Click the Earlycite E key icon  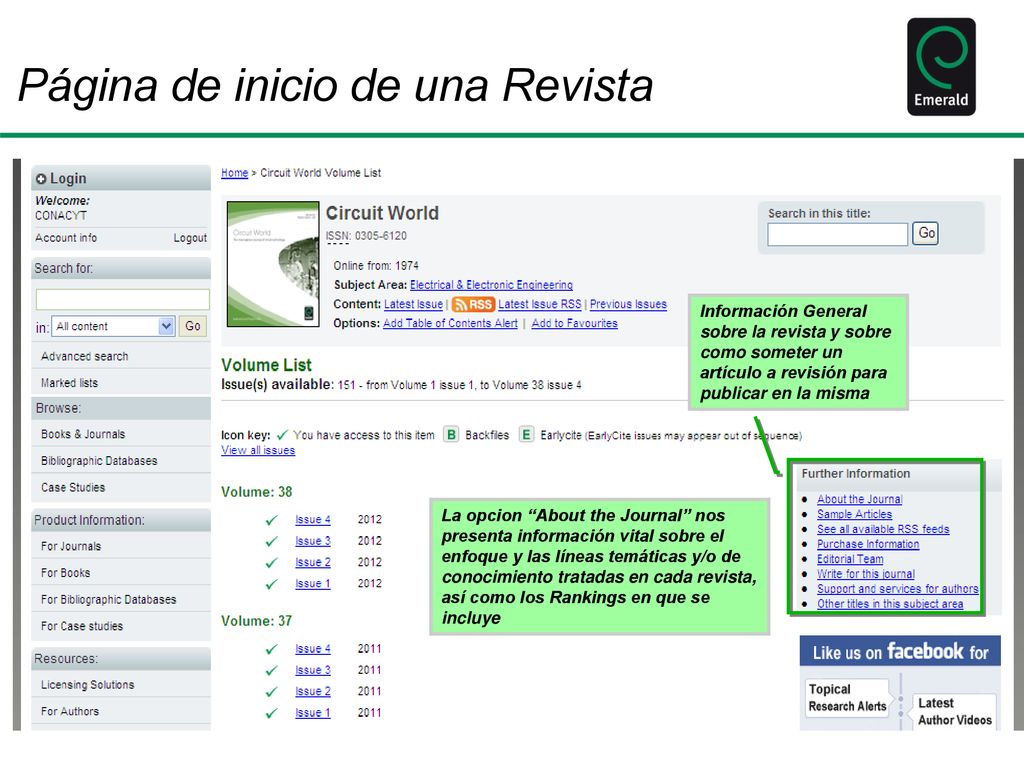[526, 435]
